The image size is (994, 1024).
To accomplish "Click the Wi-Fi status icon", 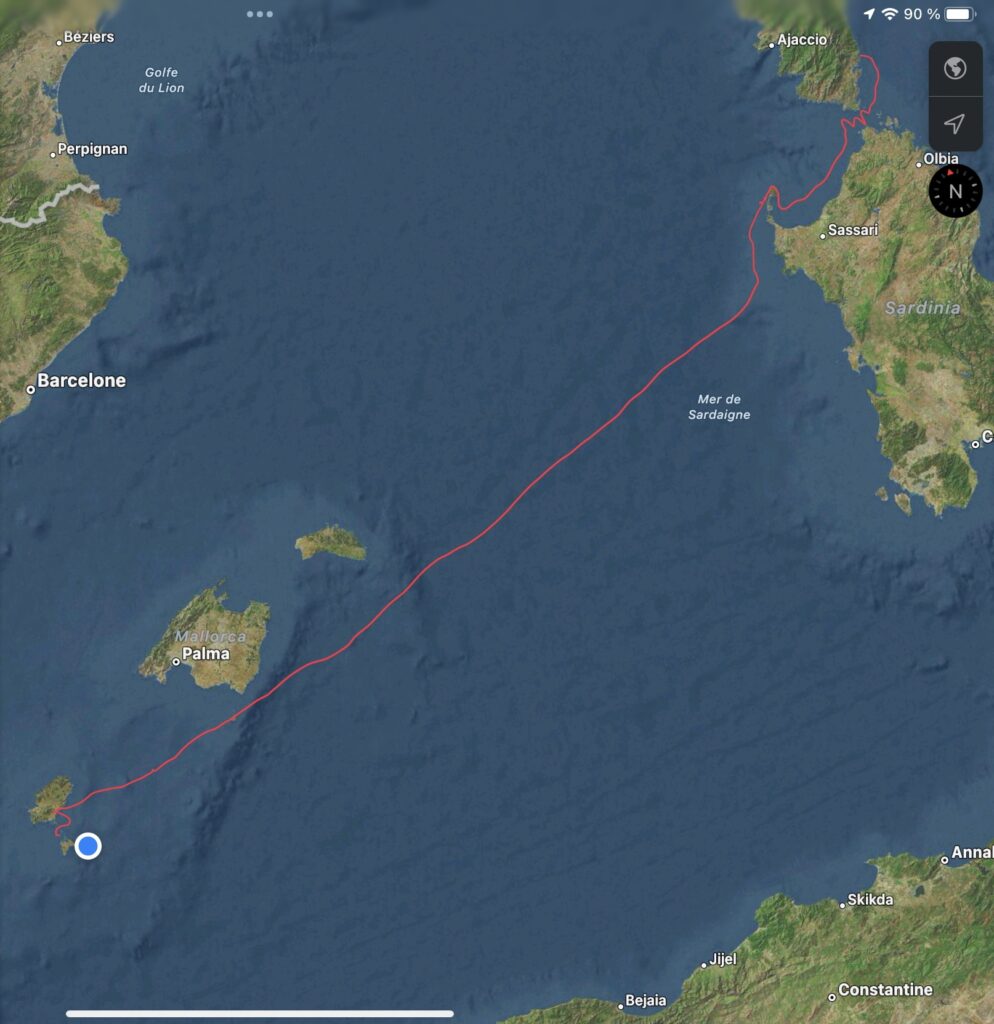I will coord(889,14).
